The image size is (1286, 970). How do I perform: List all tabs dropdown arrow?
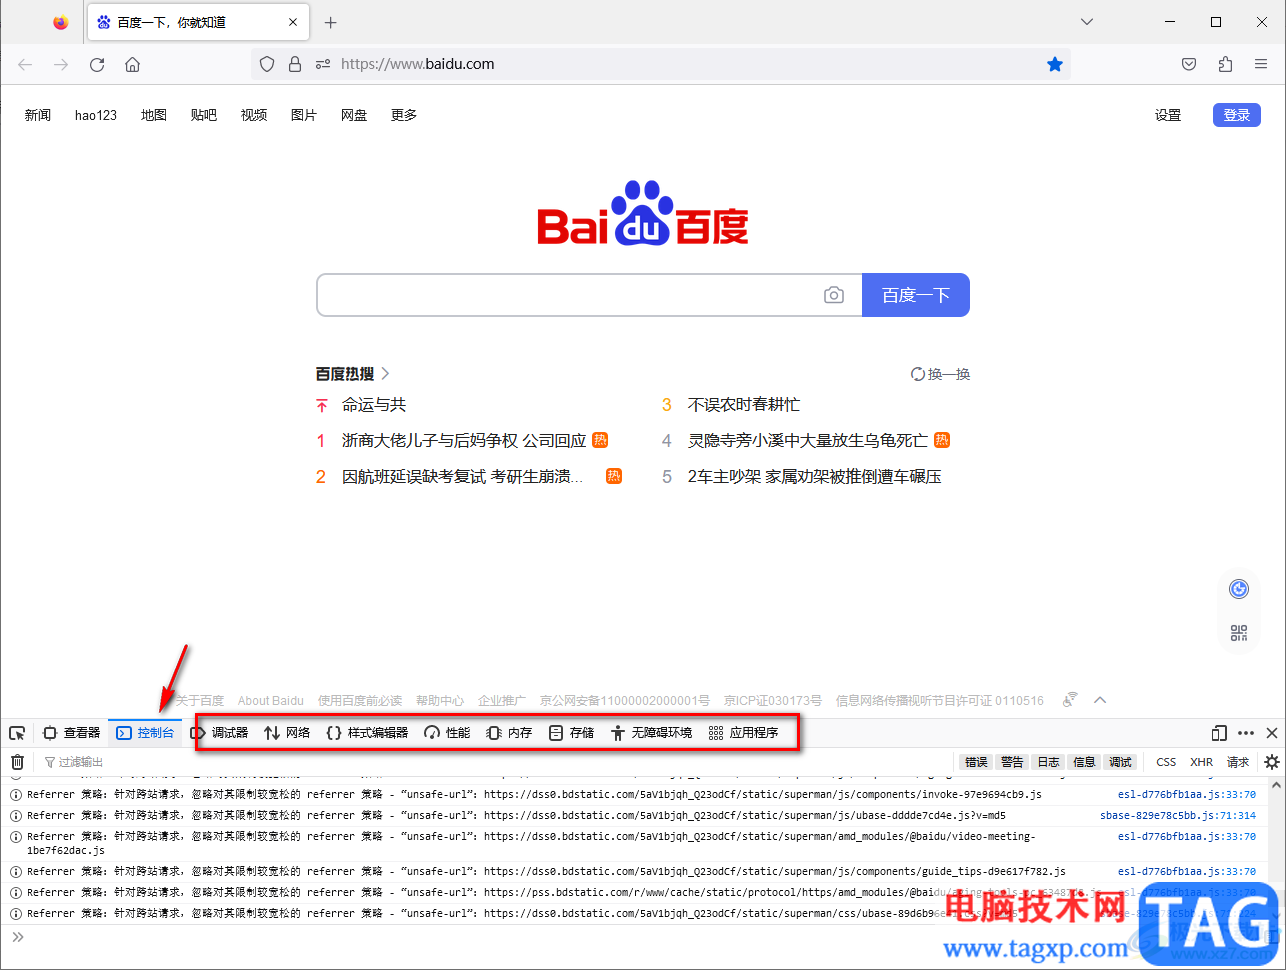[1087, 22]
